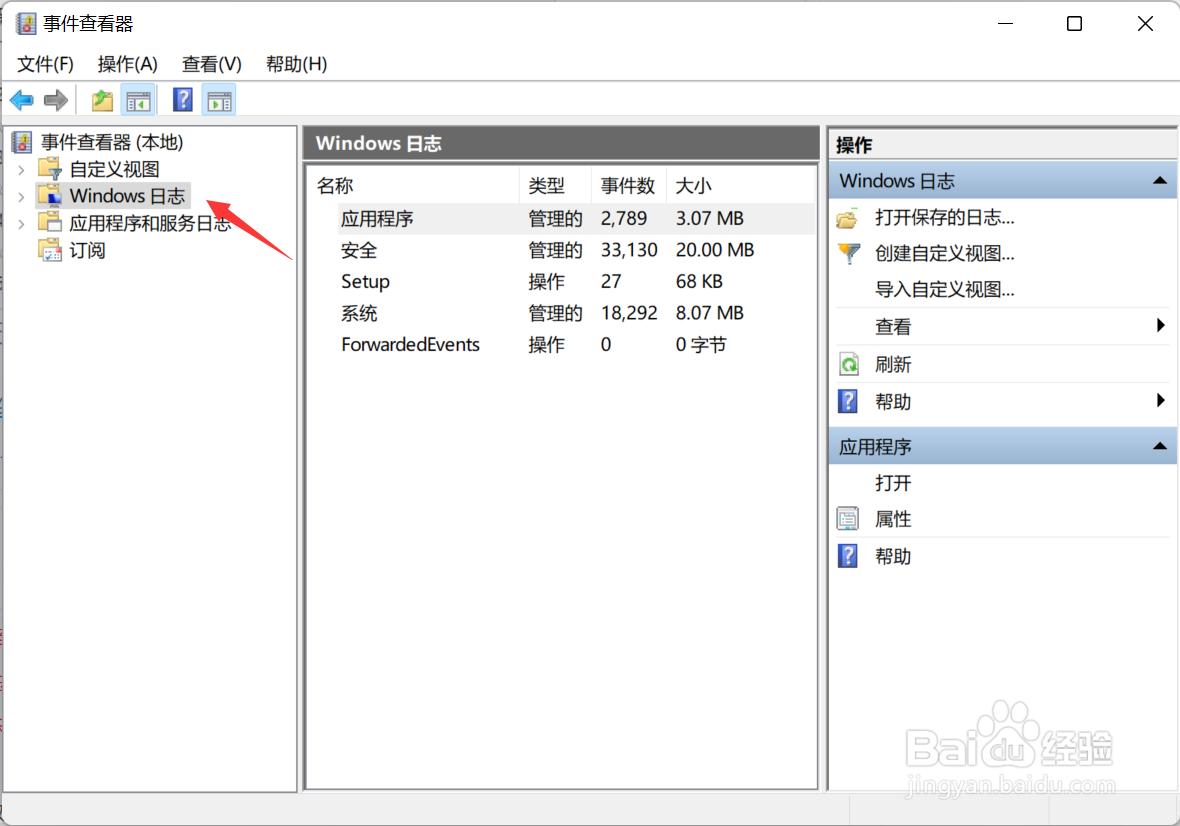Click 创建自定义视图... action
1180x826 pixels.
944,254
